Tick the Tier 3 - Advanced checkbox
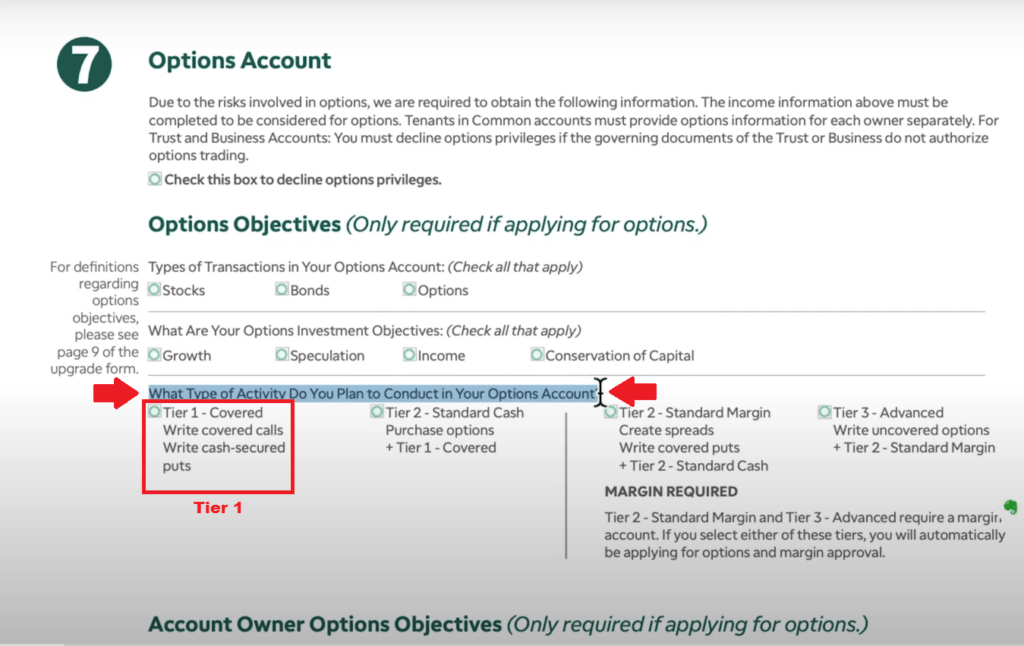 point(825,412)
